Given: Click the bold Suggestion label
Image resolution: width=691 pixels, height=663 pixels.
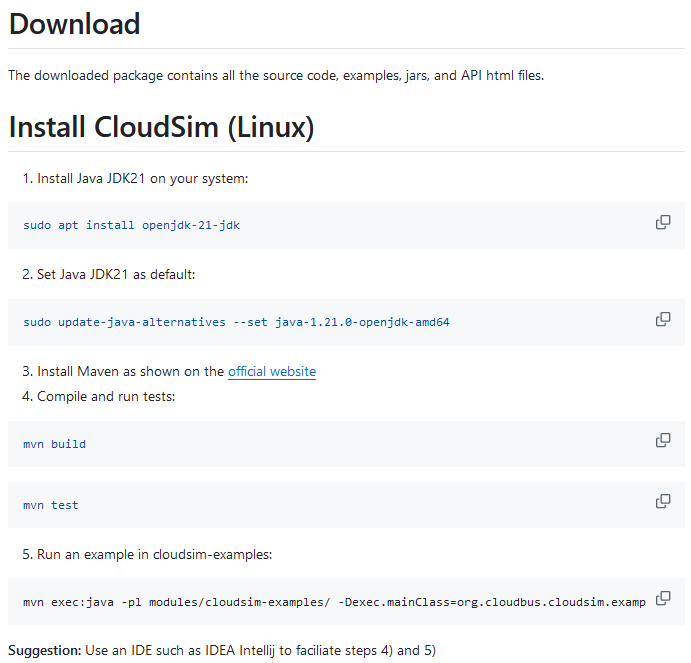Looking at the screenshot, I should [x=45, y=651].
